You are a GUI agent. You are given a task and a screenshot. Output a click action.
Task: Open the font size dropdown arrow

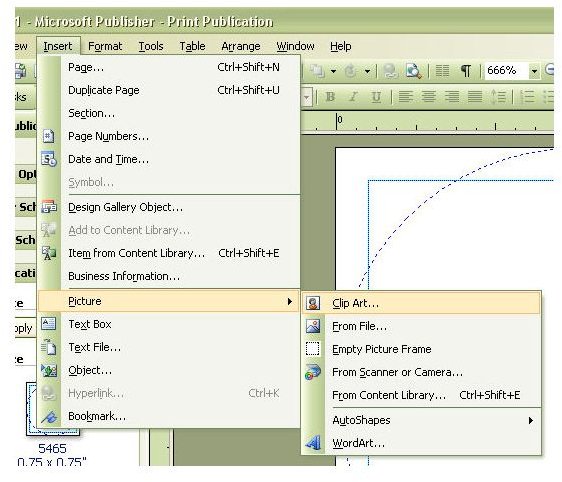pos(307,97)
